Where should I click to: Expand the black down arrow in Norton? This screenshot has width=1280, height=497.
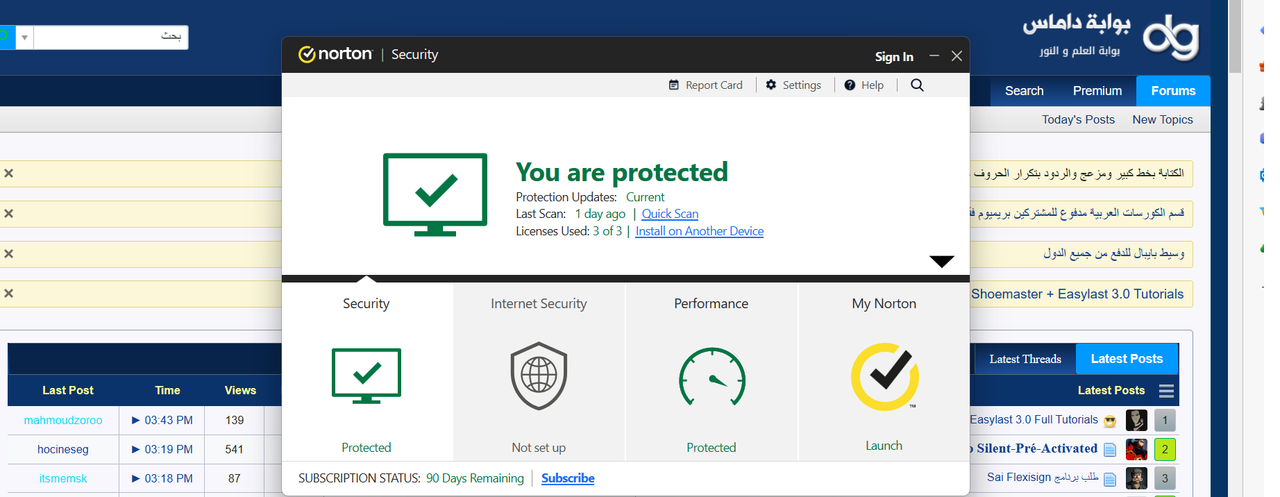942,262
